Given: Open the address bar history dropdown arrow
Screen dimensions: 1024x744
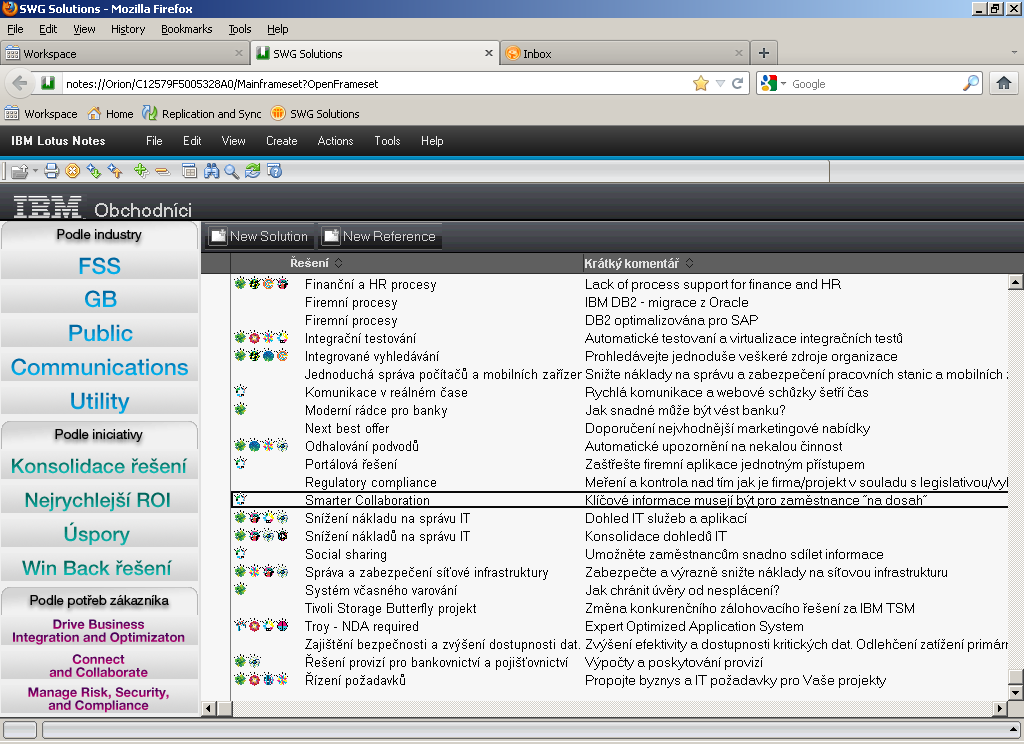Looking at the screenshot, I should tap(720, 84).
